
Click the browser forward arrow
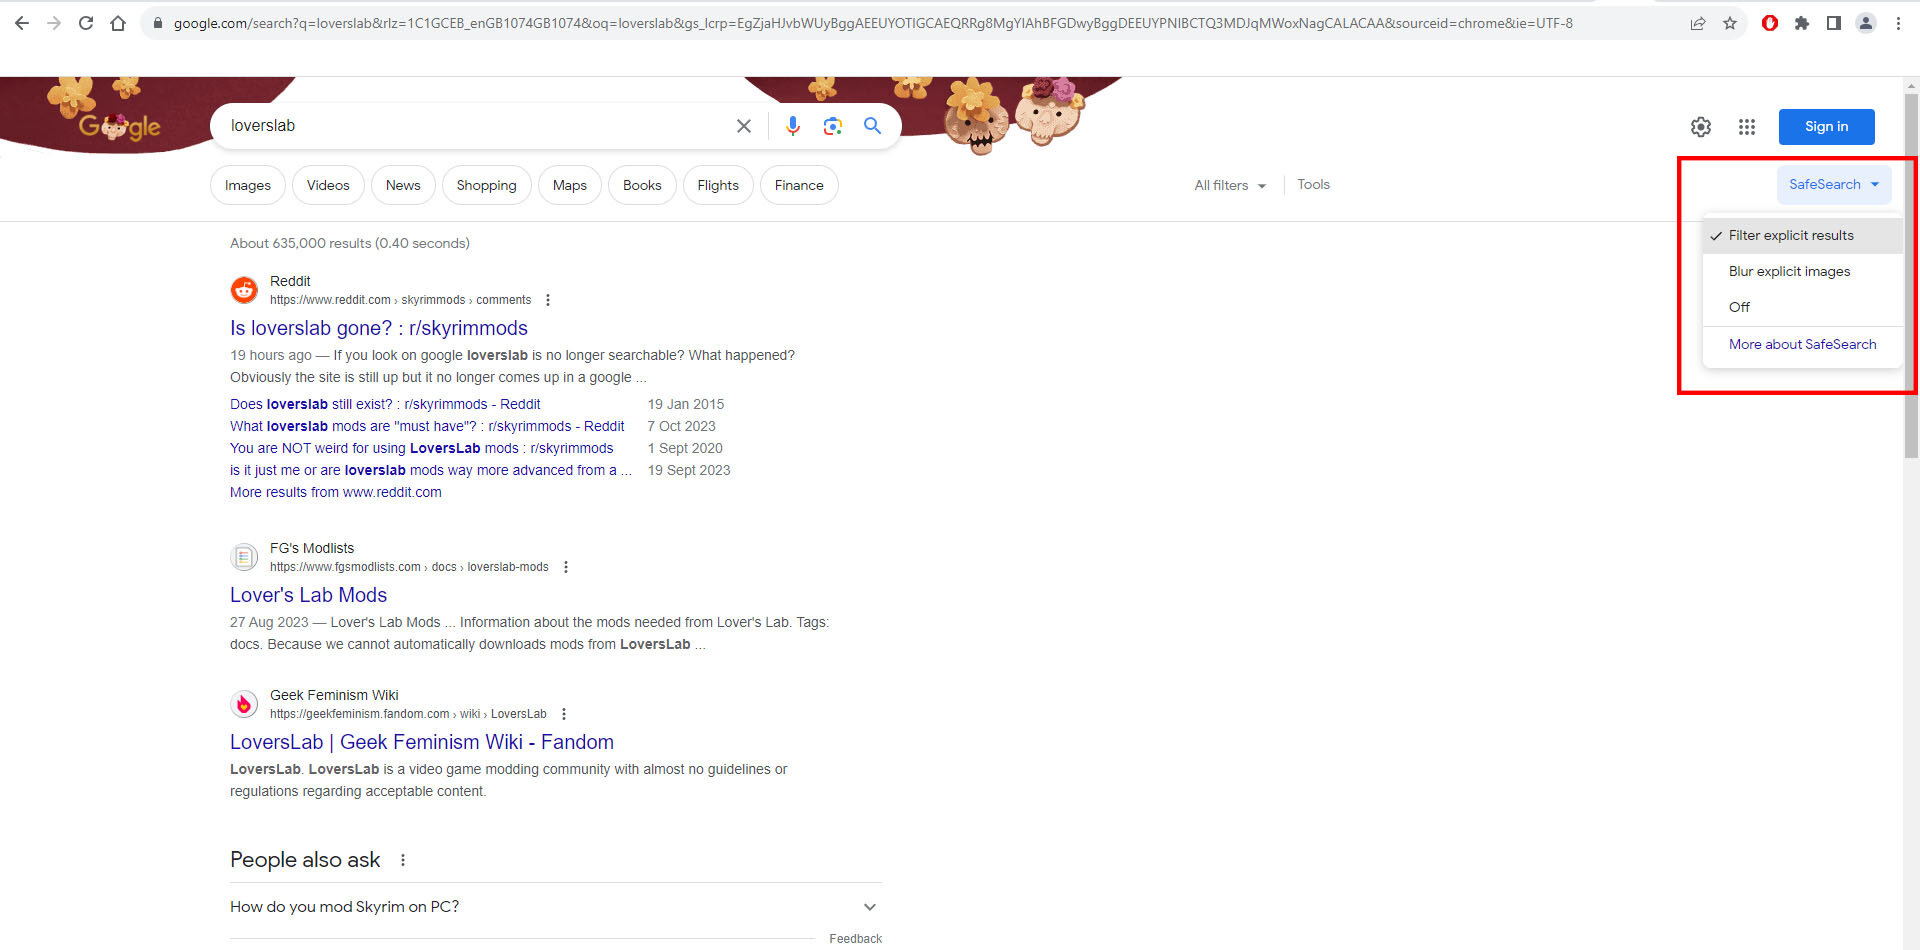coord(54,23)
